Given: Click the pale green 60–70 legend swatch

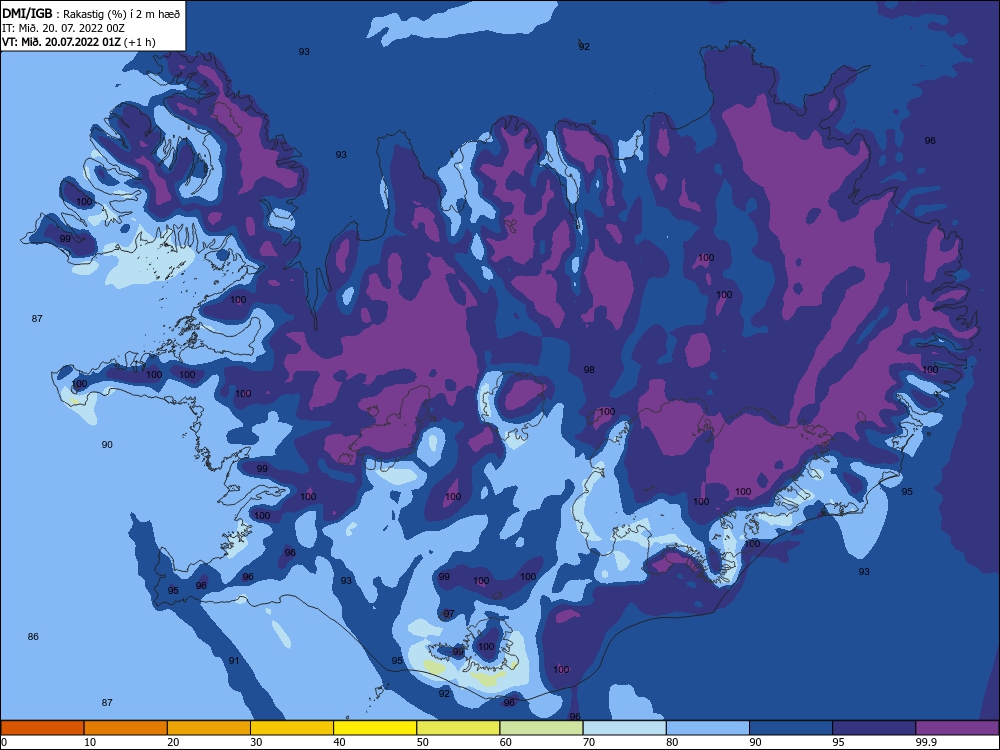Looking at the screenshot, I should [541, 728].
